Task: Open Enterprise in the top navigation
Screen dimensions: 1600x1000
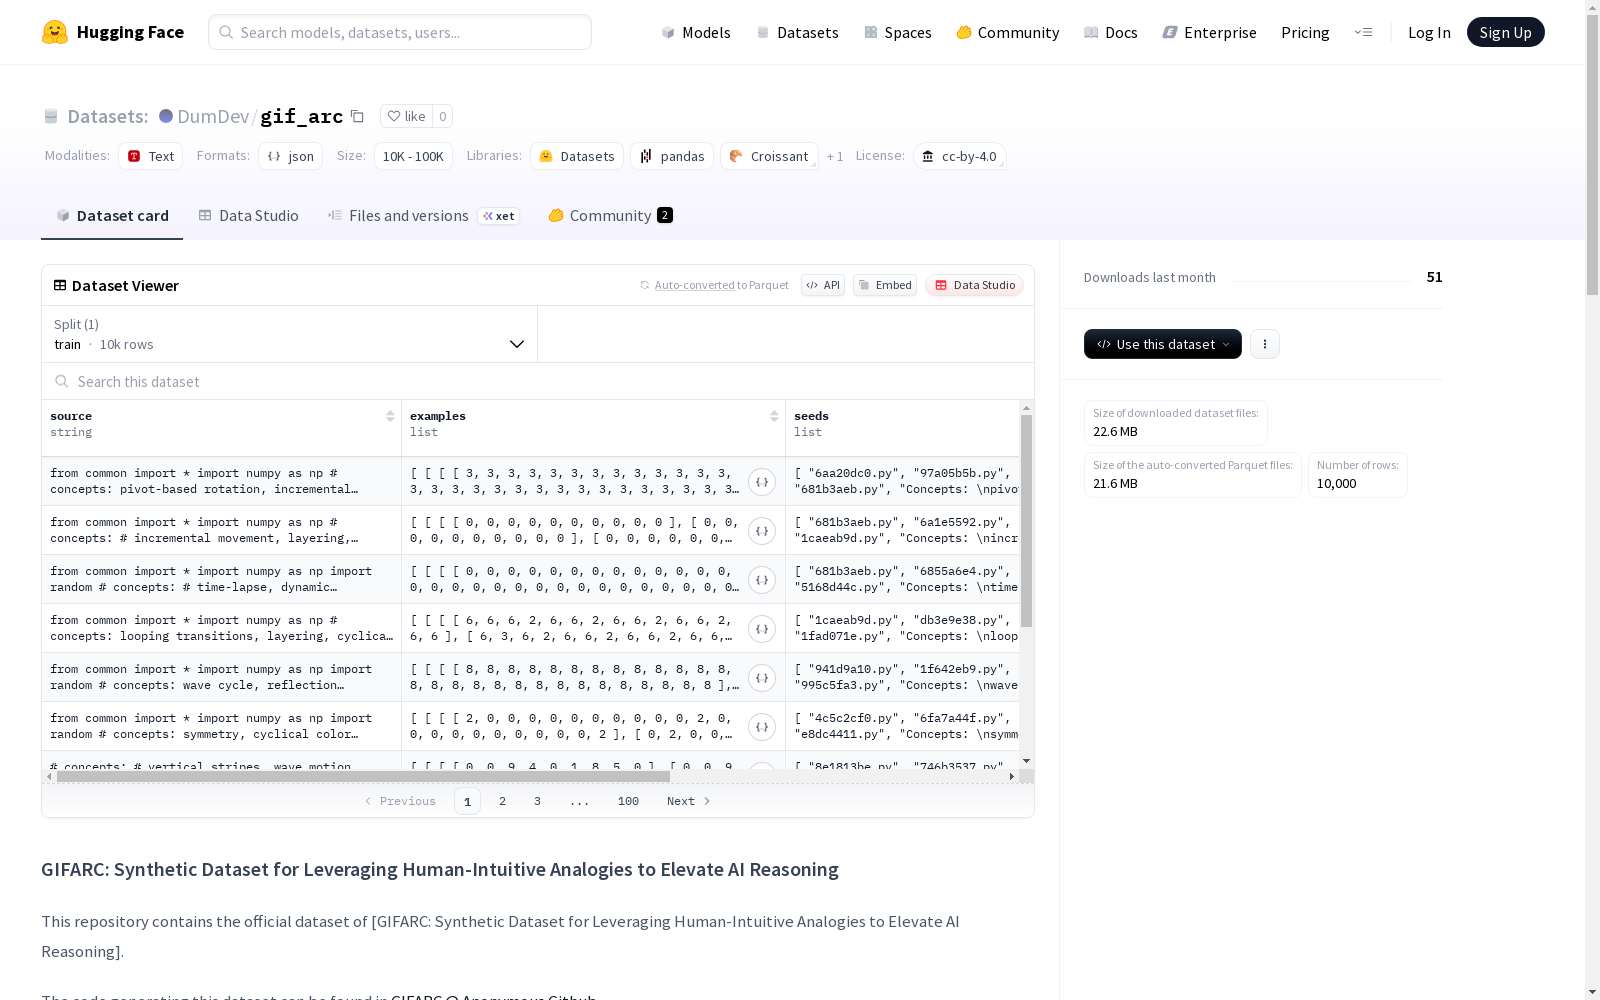Action: 1210,32
